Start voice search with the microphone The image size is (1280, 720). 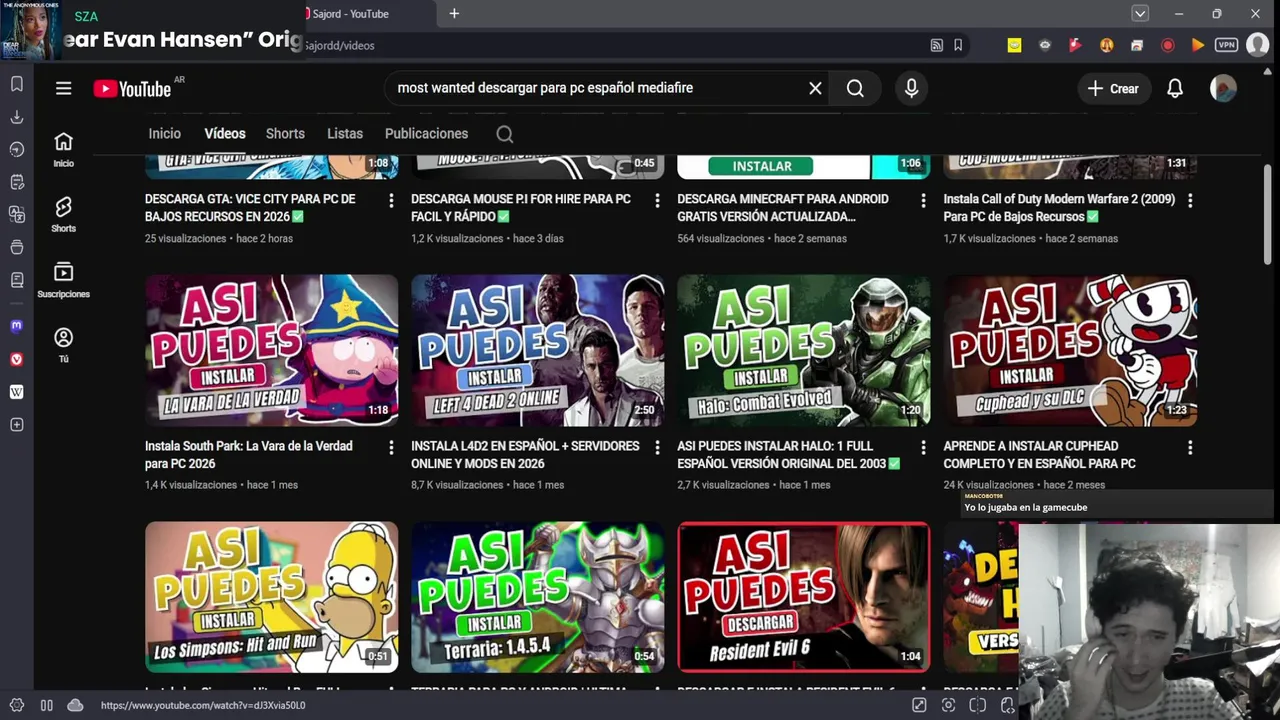[x=911, y=88]
